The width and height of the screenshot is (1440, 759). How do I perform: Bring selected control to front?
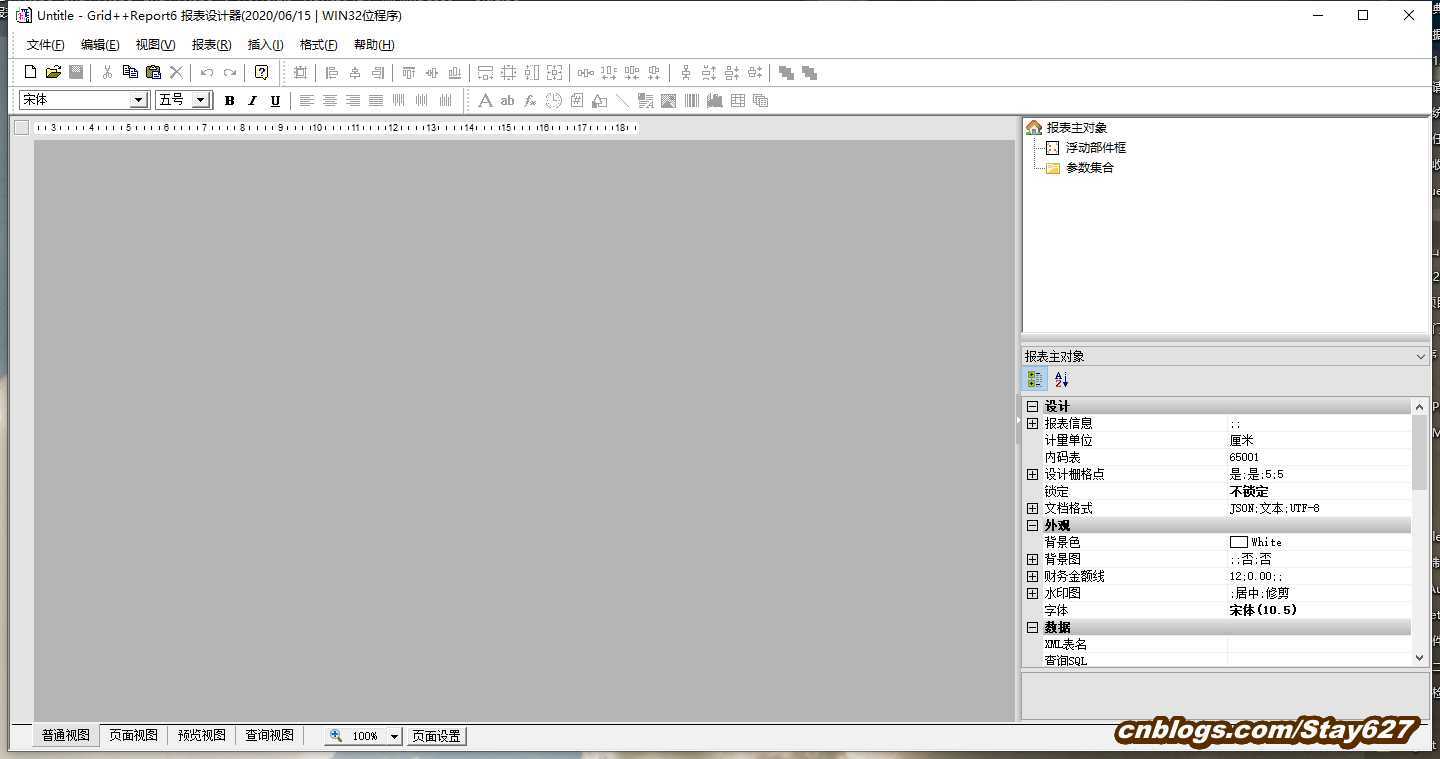click(786, 72)
